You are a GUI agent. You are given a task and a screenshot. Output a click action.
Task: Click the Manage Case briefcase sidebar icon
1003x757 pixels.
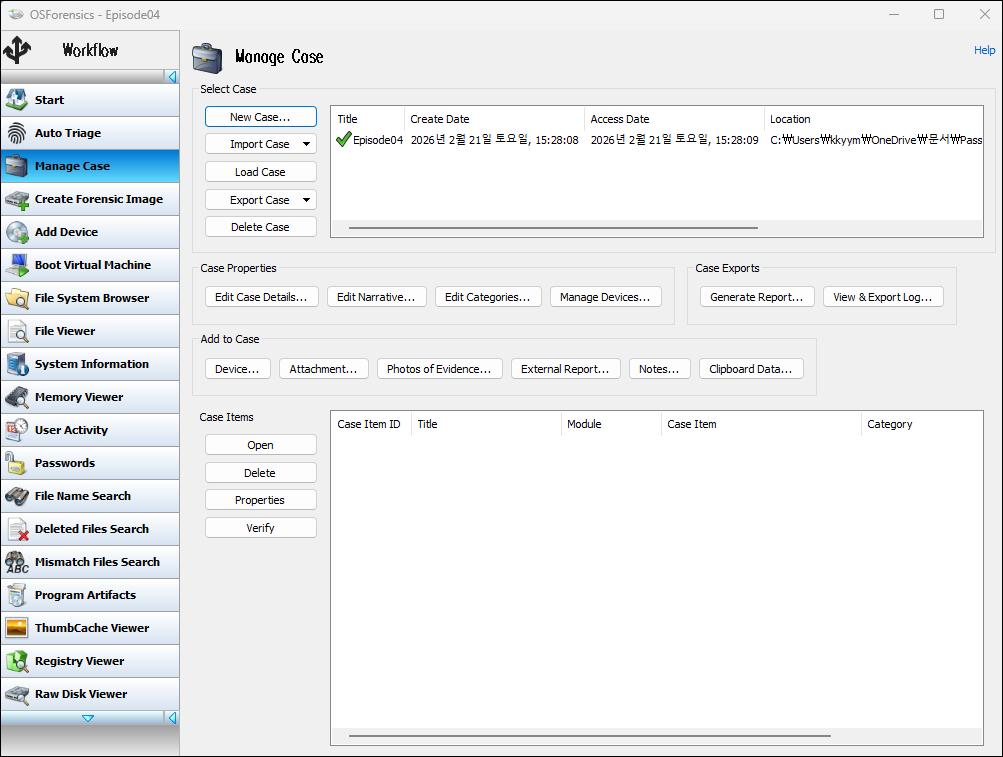click(x=17, y=166)
